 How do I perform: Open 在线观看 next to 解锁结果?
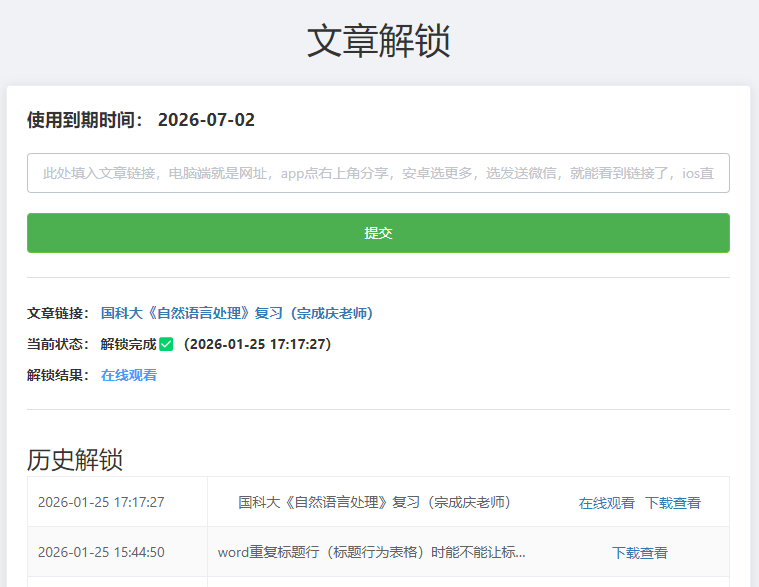tap(128, 375)
